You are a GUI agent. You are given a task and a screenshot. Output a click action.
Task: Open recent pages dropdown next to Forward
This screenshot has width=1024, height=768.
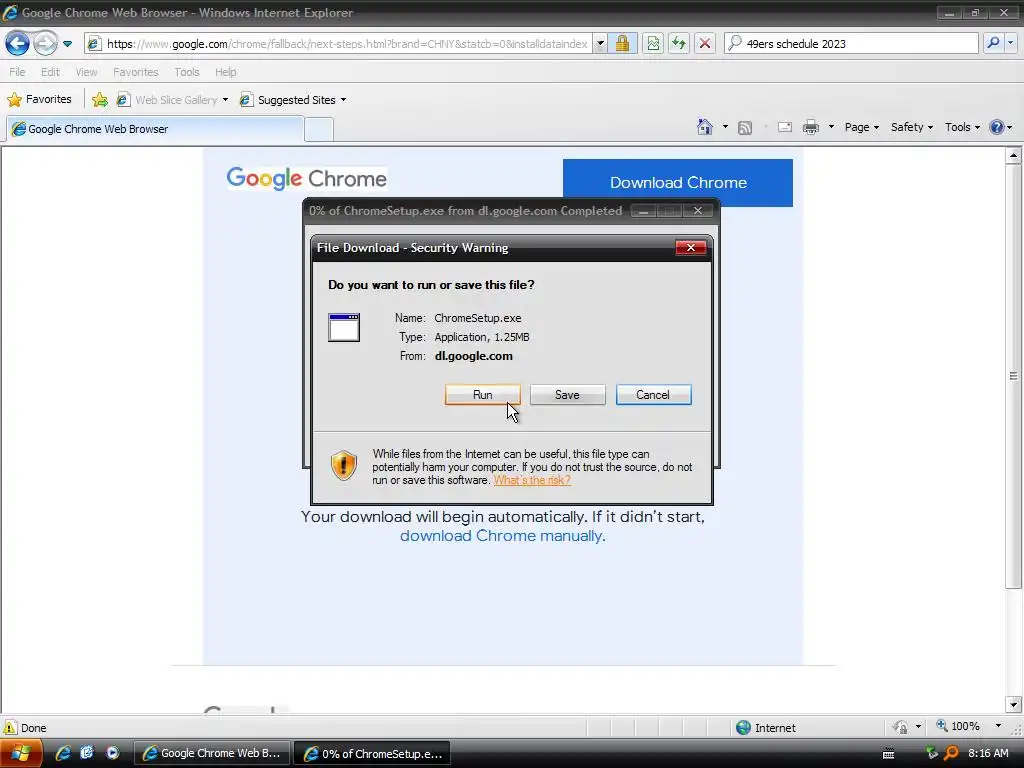pos(67,44)
